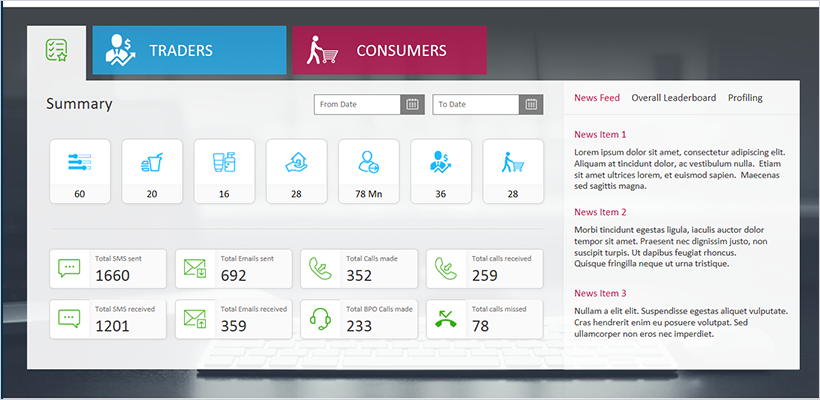Open the summary checklist tab icon
The width and height of the screenshot is (820, 400).
click(x=56, y=51)
